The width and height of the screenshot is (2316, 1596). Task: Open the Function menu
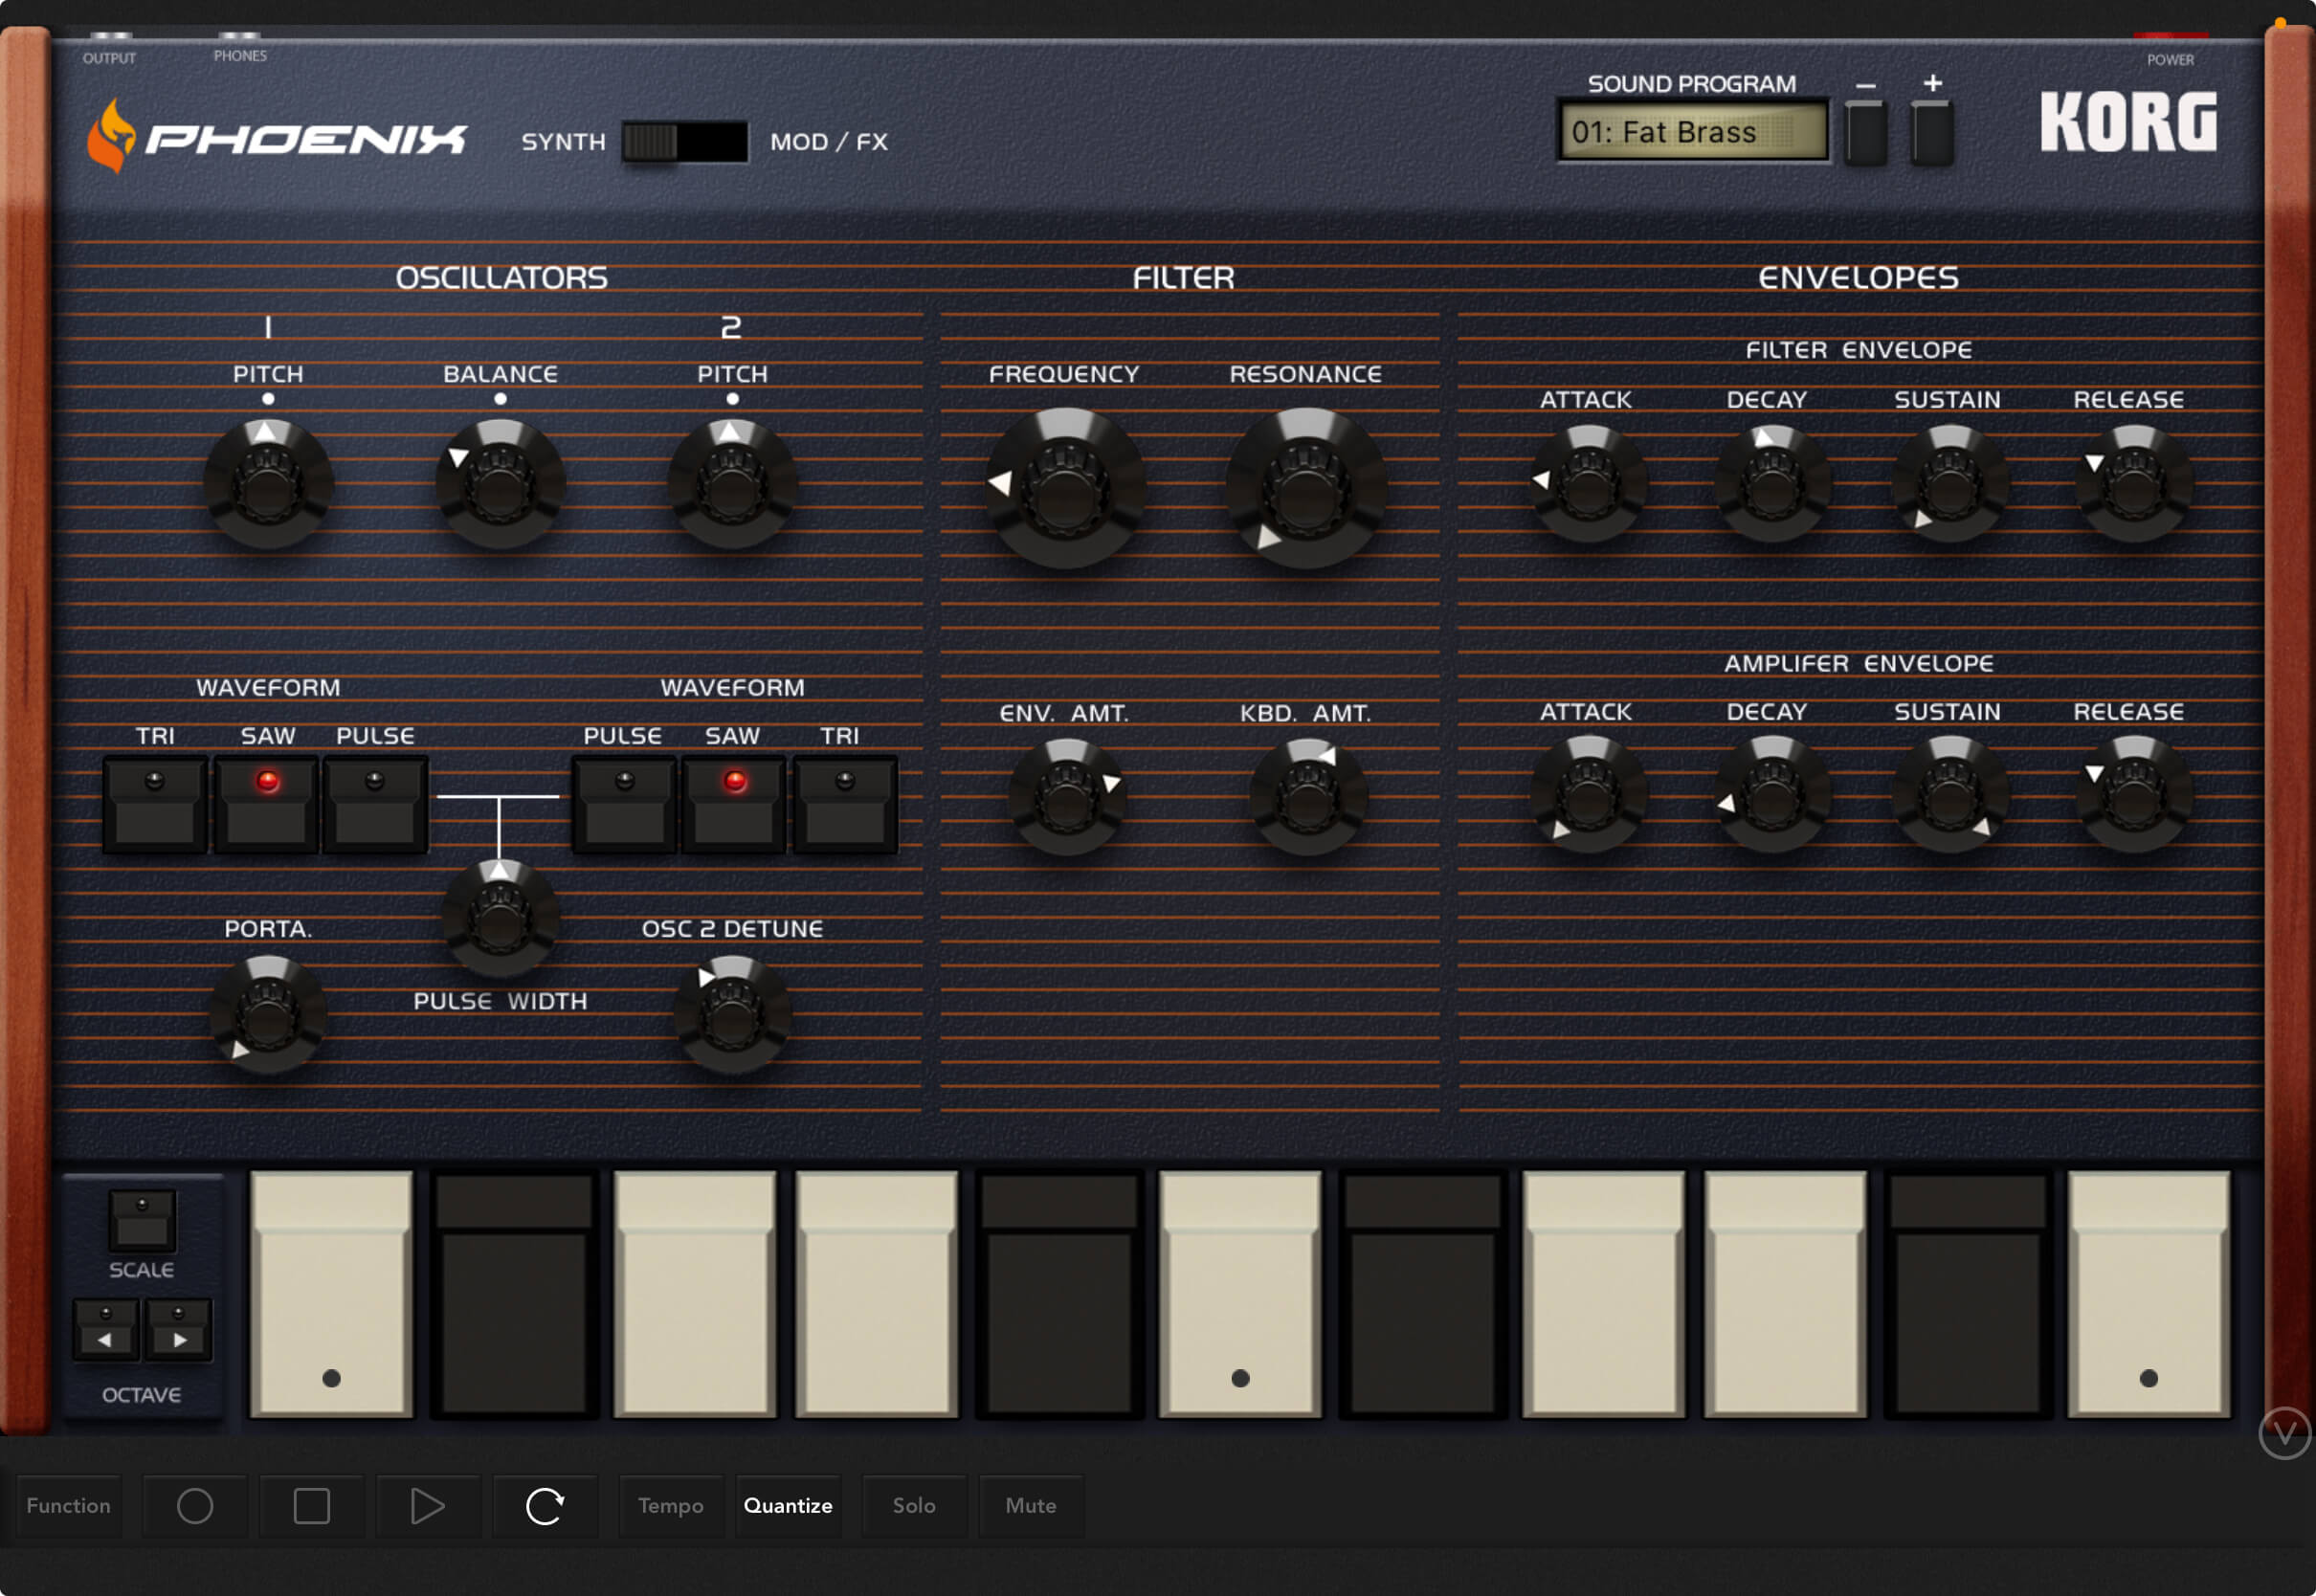point(68,1506)
